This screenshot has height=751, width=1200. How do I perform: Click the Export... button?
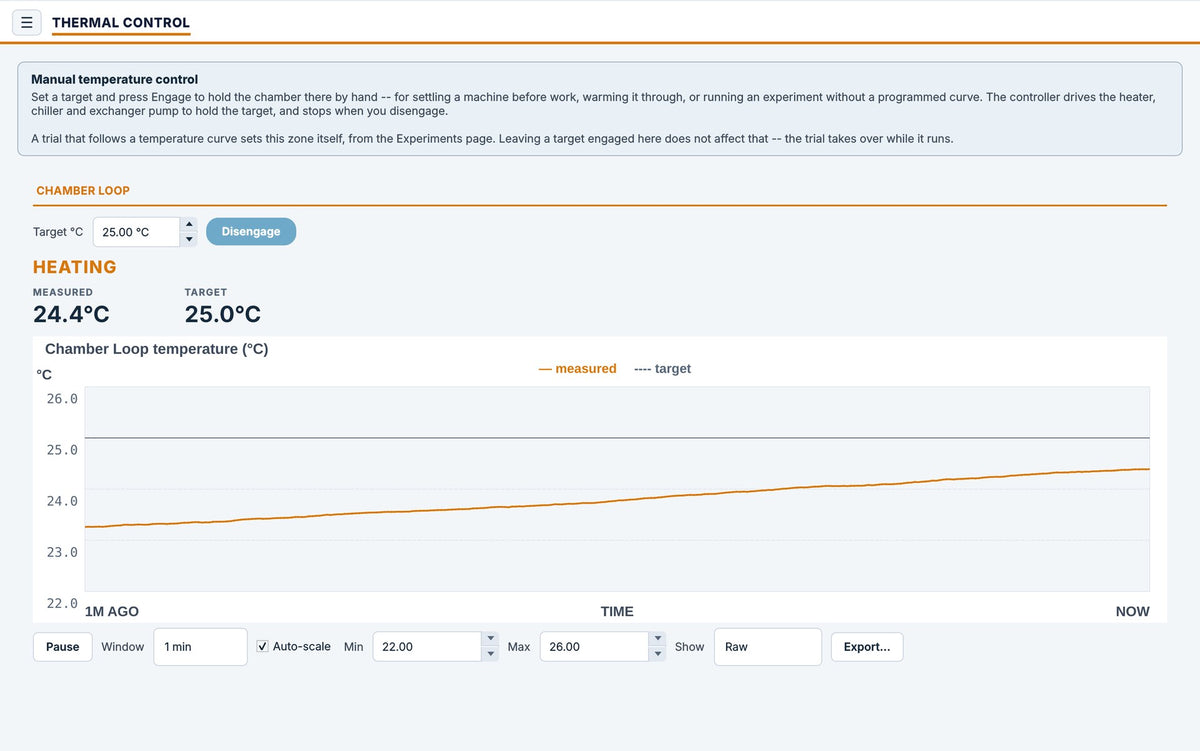pyautogui.click(x=867, y=647)
